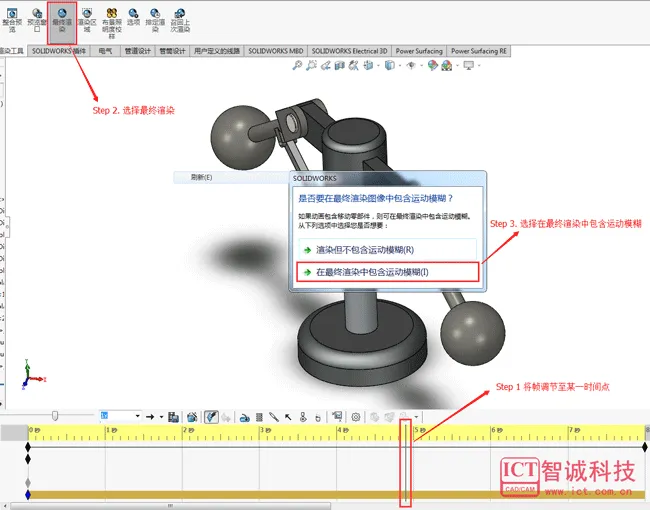Select the 渲染区域 render region tool
The height and width of the screenshot is (510, 650).
tap(87, 20)
